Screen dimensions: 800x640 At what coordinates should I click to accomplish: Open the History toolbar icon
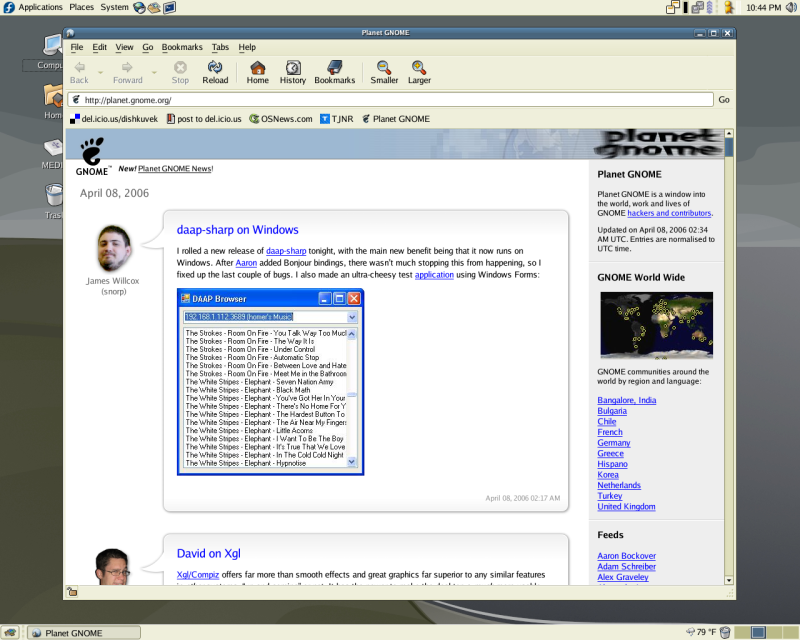293,67
